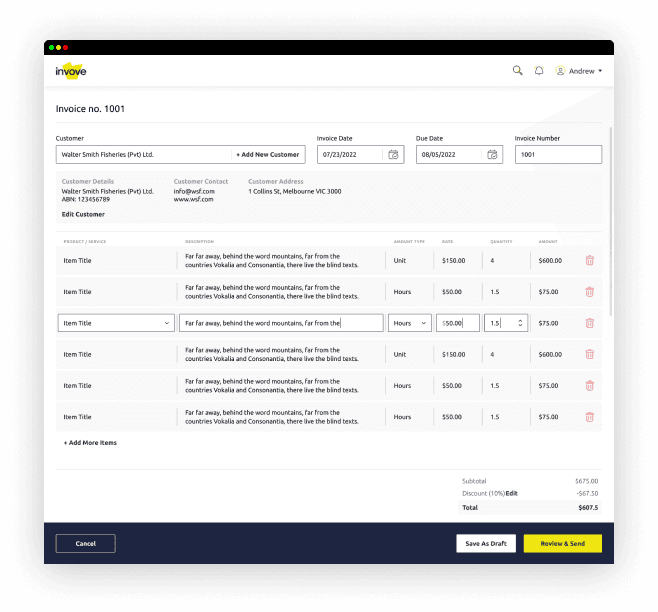This screenshot has width=658, height=612.
Task: Click the Edit Customer link
Action: pyautogui.click(x=83, y=214)
